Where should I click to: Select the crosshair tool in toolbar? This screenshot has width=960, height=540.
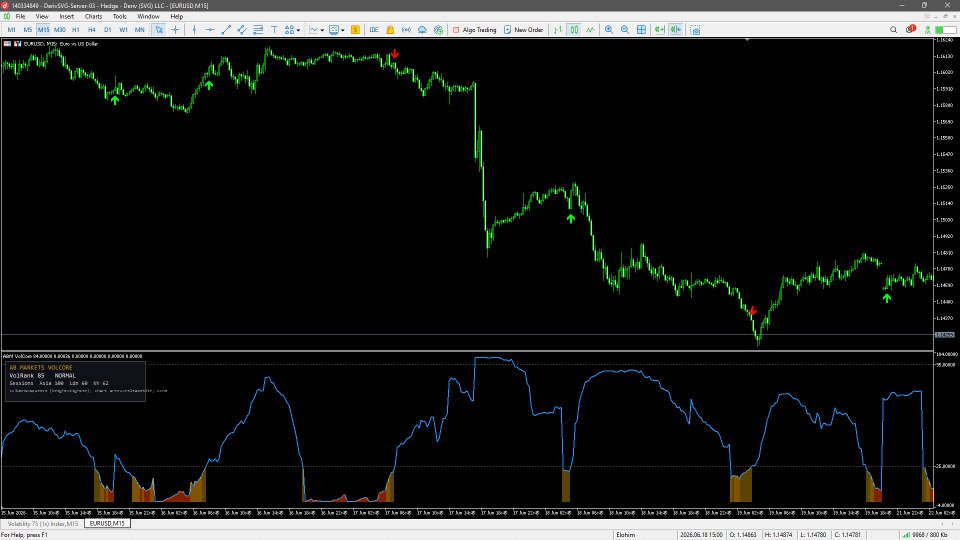tap(175, 29)
